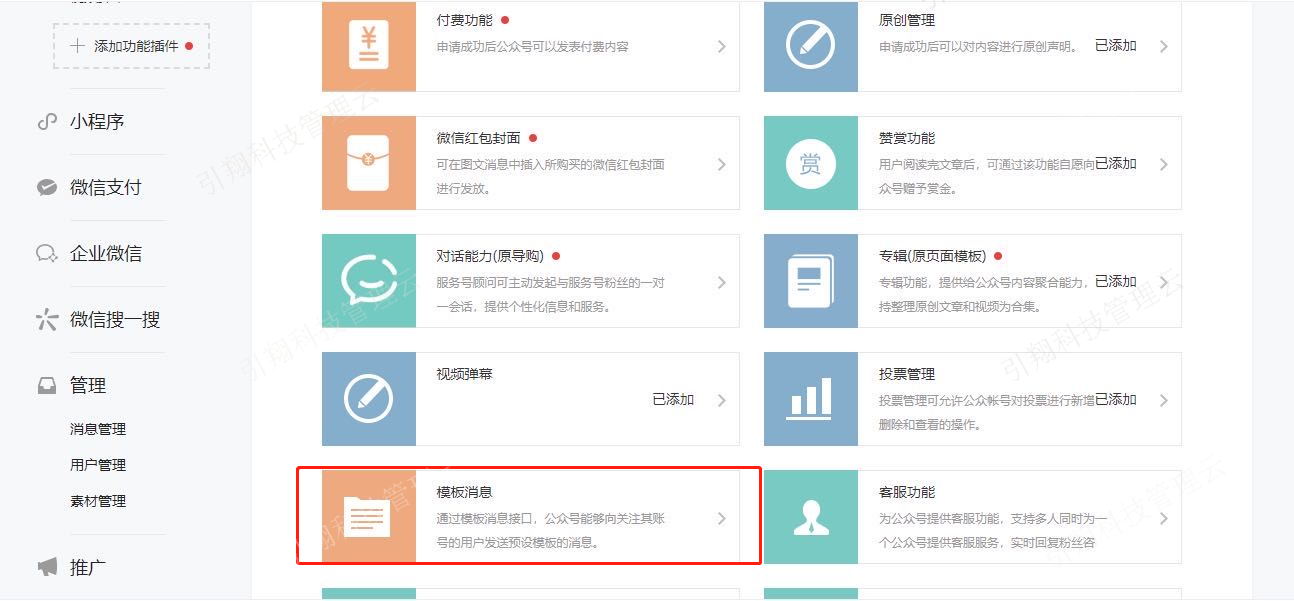Screen dimensions: 1294x601
Task: Click the 企业微信 sidebar icon
Action: (46, 254)
